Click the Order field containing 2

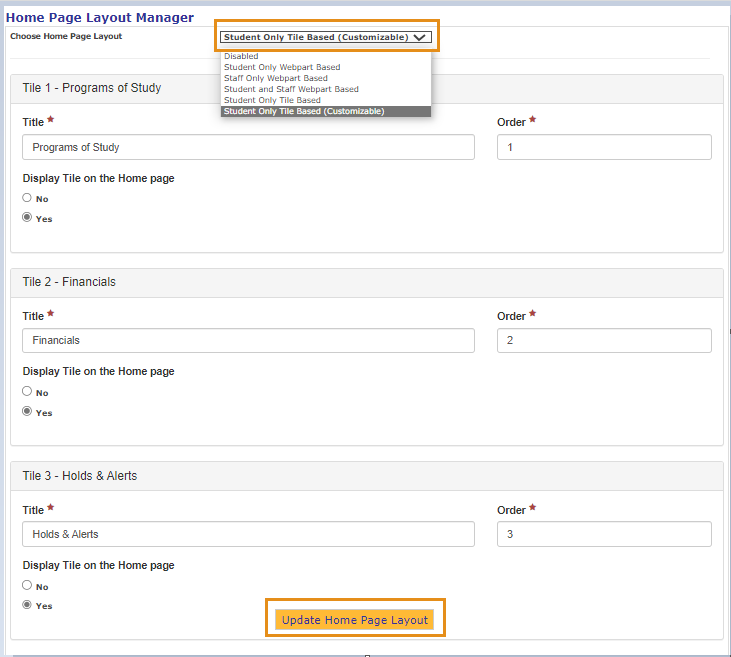[x=604, y=340]
